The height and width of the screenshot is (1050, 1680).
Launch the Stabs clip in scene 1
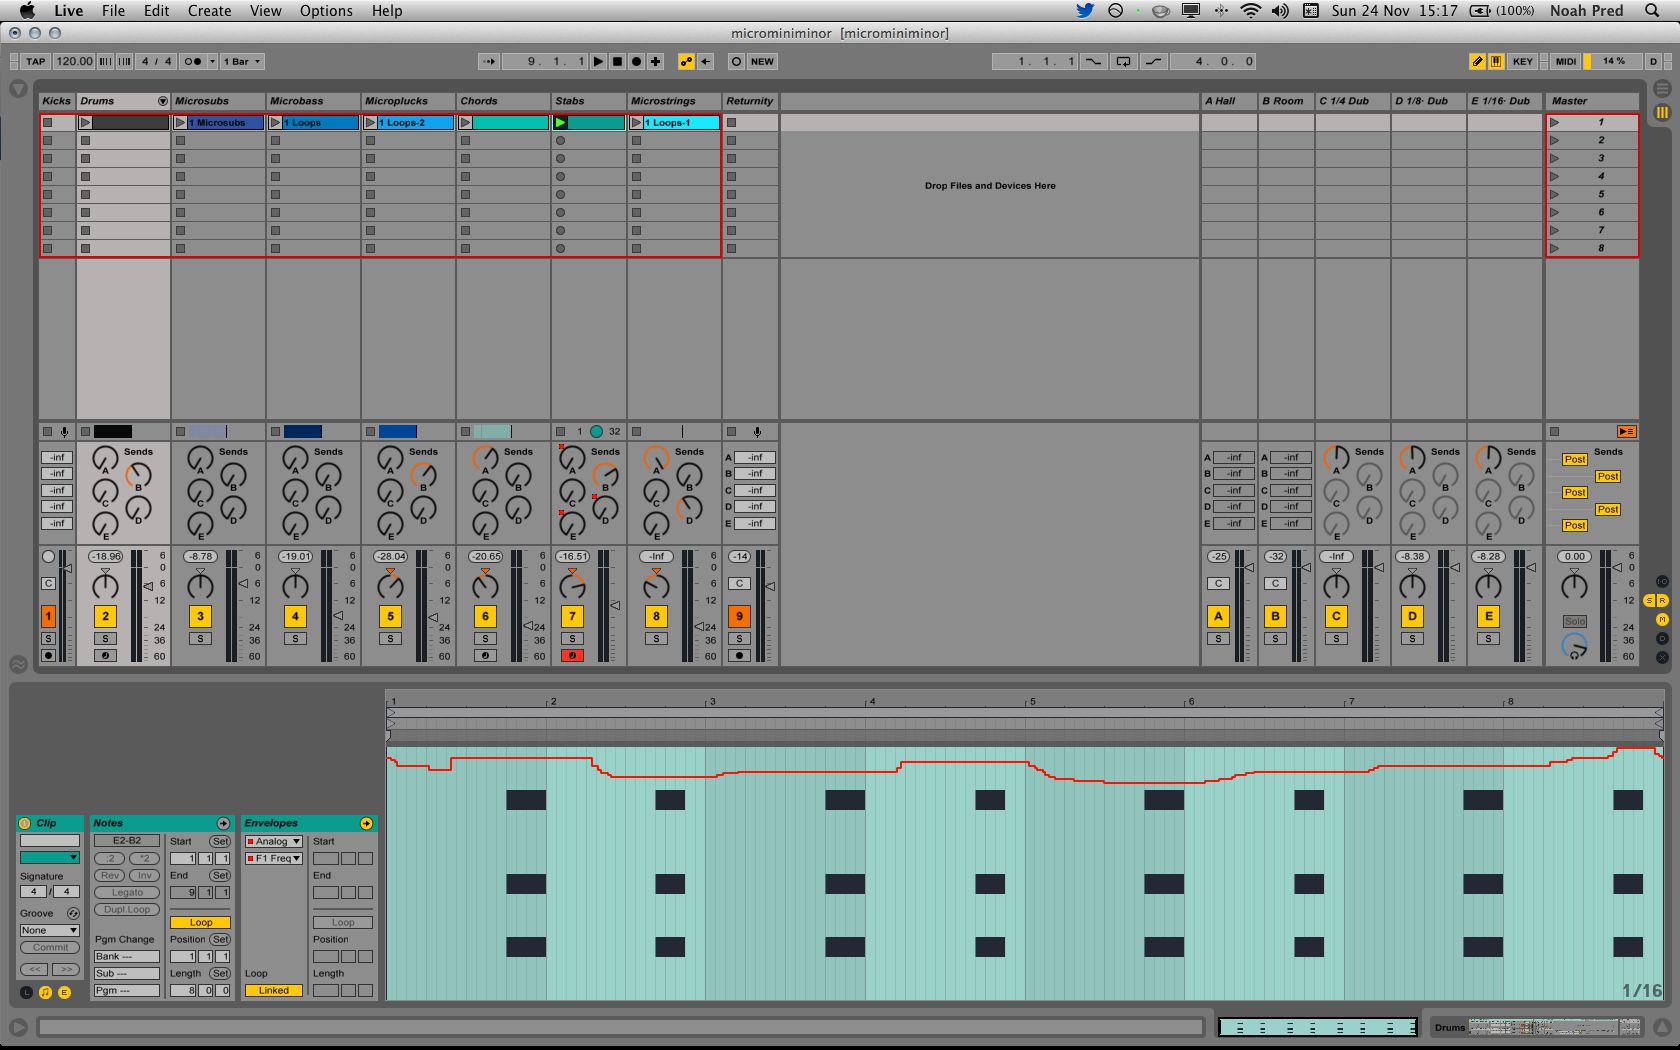561,122
